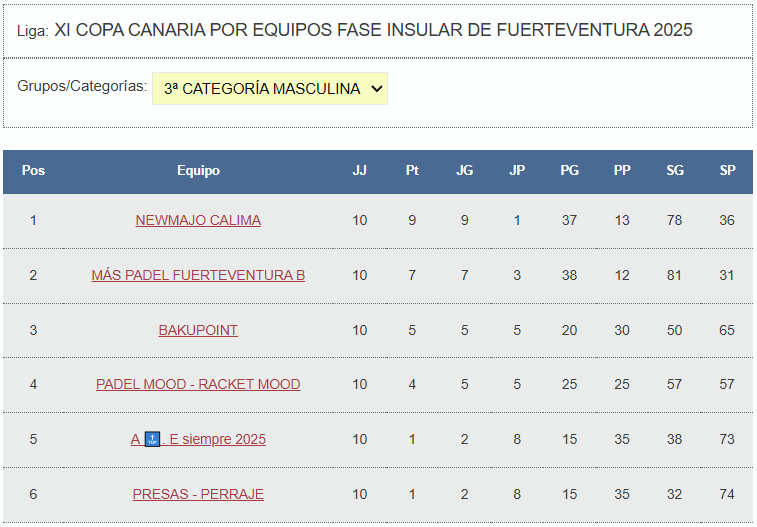Open the PRESAS - PERRAJE team link
The width and height of the screenshot is (757, 527).
(x=198, y=494)
